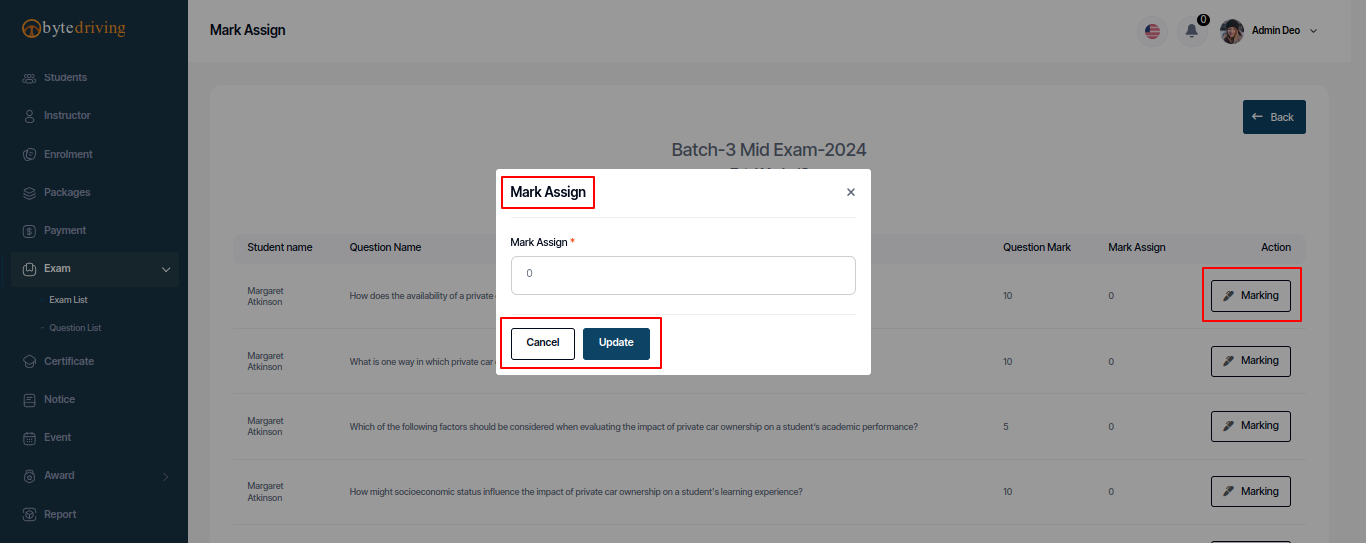Collapse the Exam menu chevron
1366x543 pixels.
[x=166, y=269]
